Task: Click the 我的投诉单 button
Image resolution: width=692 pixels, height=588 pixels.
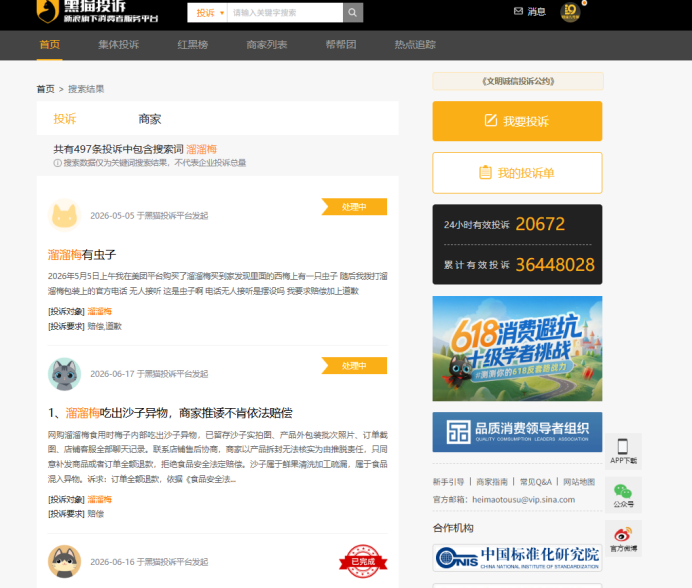Action: (x=517, y=173)
